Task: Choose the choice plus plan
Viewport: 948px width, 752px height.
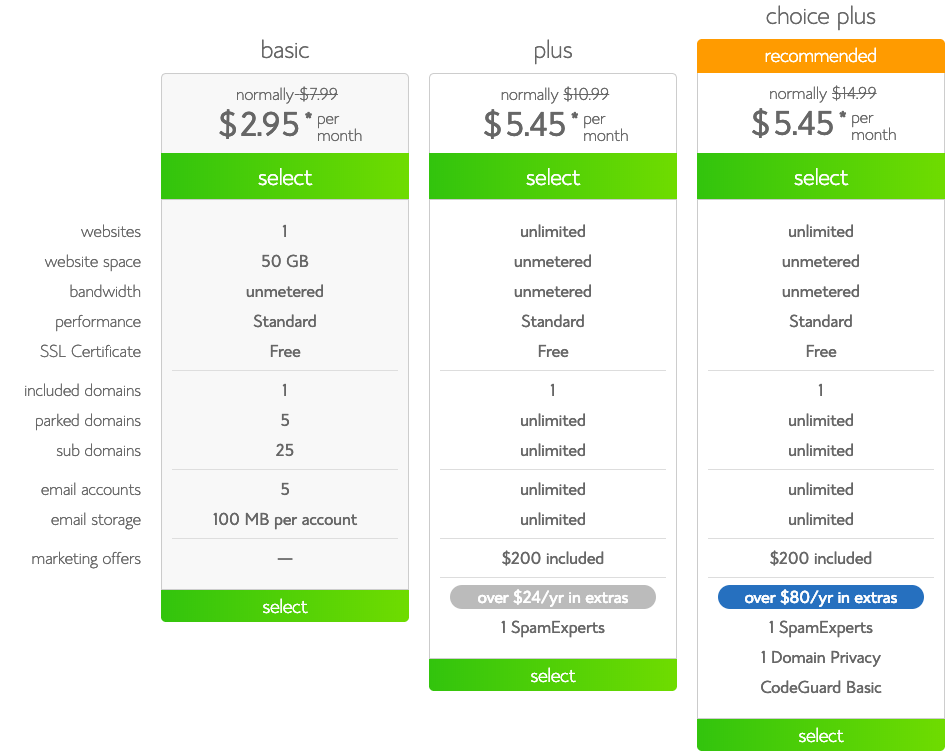Action: (820, 176)
